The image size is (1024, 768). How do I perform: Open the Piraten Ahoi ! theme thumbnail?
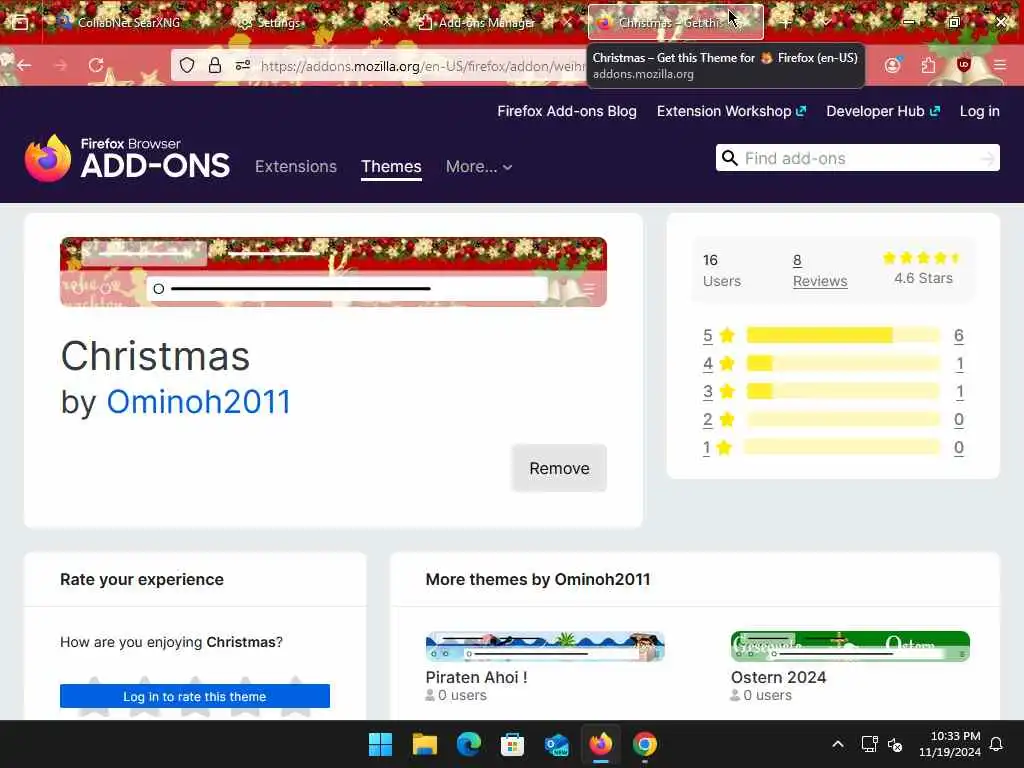(545, 647)
